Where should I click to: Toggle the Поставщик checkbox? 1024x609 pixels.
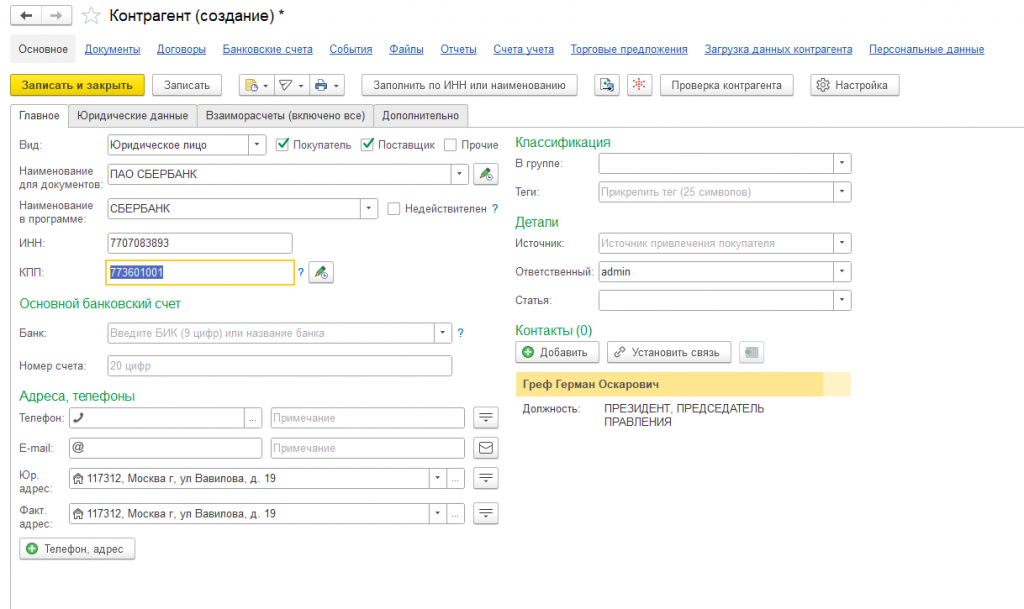coord(368,144)
